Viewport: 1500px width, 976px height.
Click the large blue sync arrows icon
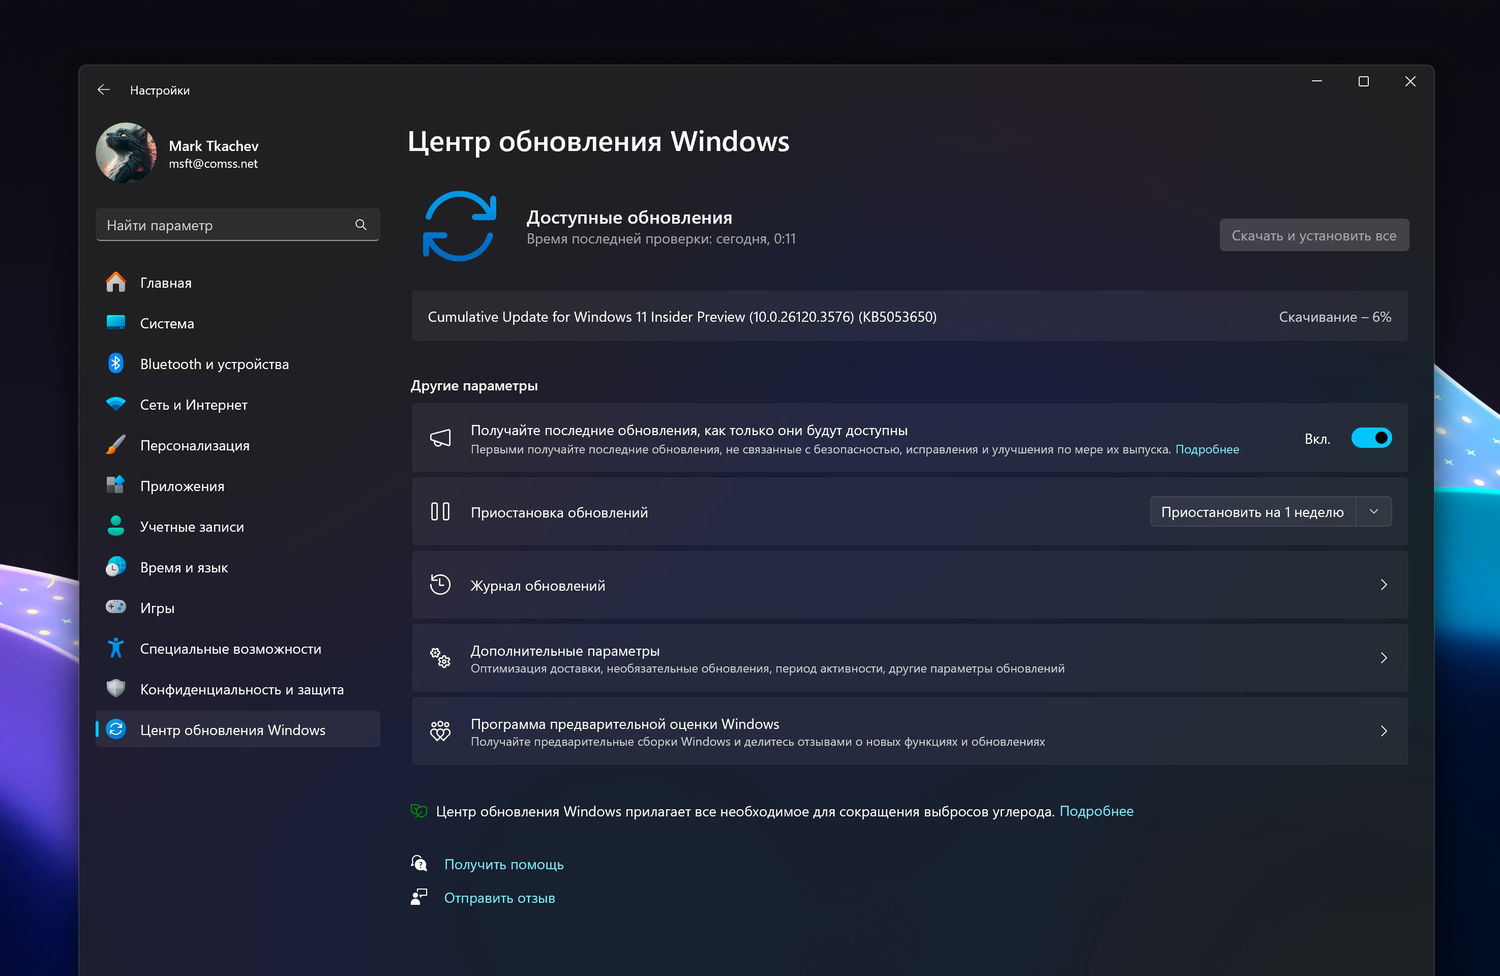[x=460, y=226]
